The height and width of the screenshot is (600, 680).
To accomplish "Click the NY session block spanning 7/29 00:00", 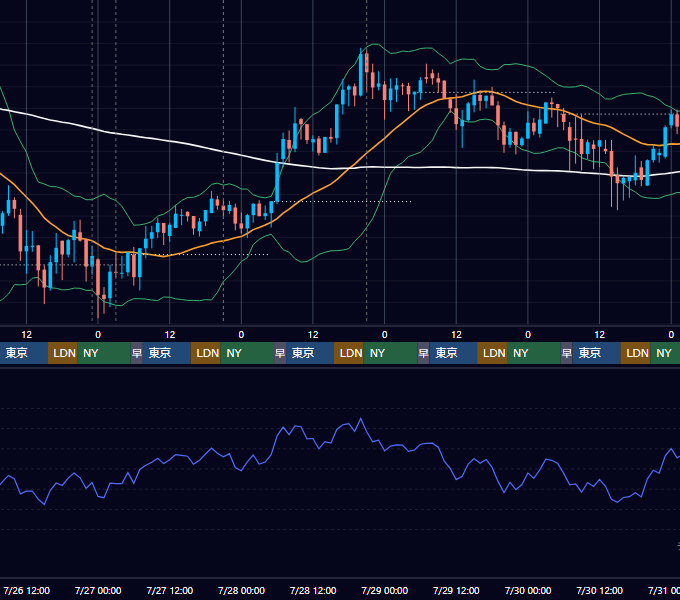I will pos(390,353).
